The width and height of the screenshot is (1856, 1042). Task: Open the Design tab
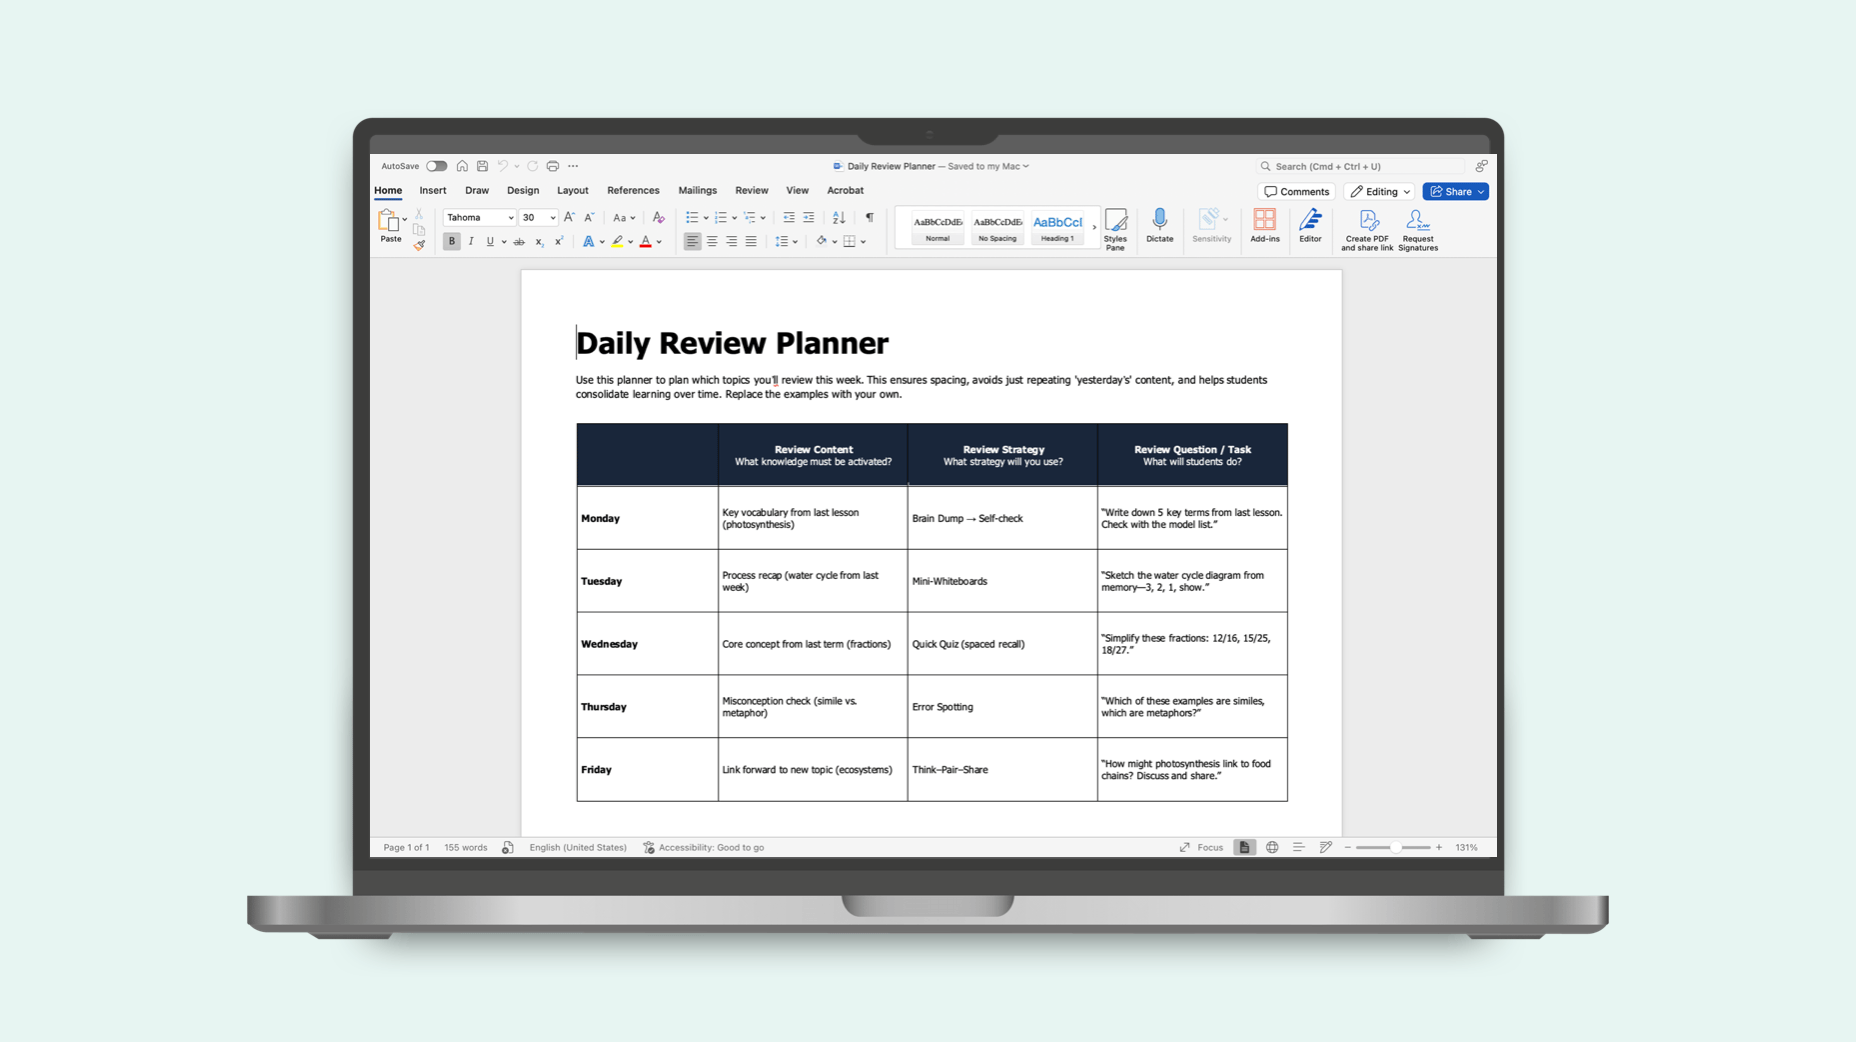523,190
